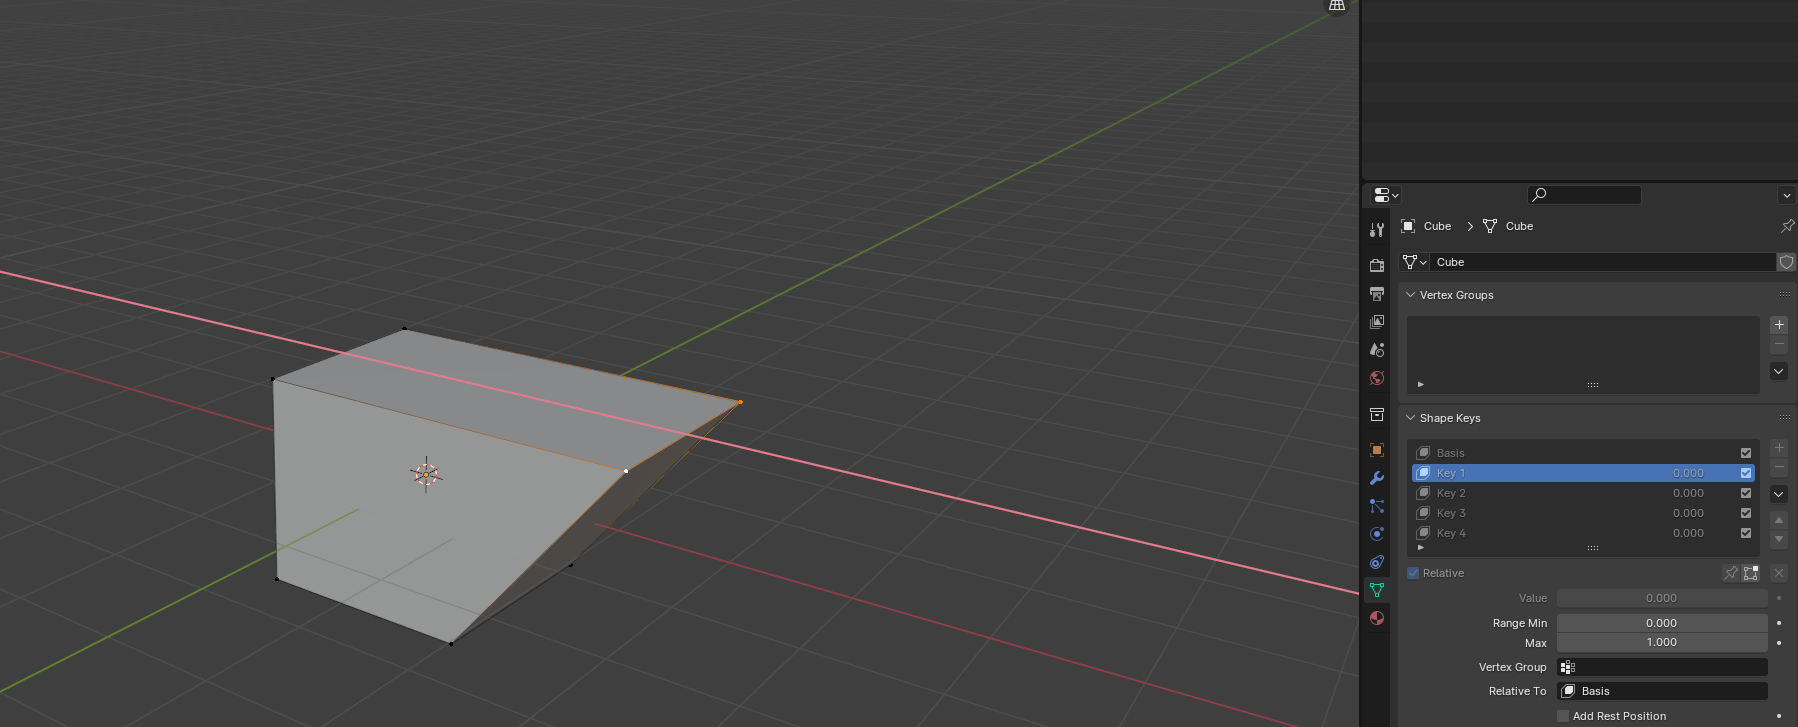Open the Relative To Basis dropdown
The height and width of the screenshot is (727, 1798).
1662,691
